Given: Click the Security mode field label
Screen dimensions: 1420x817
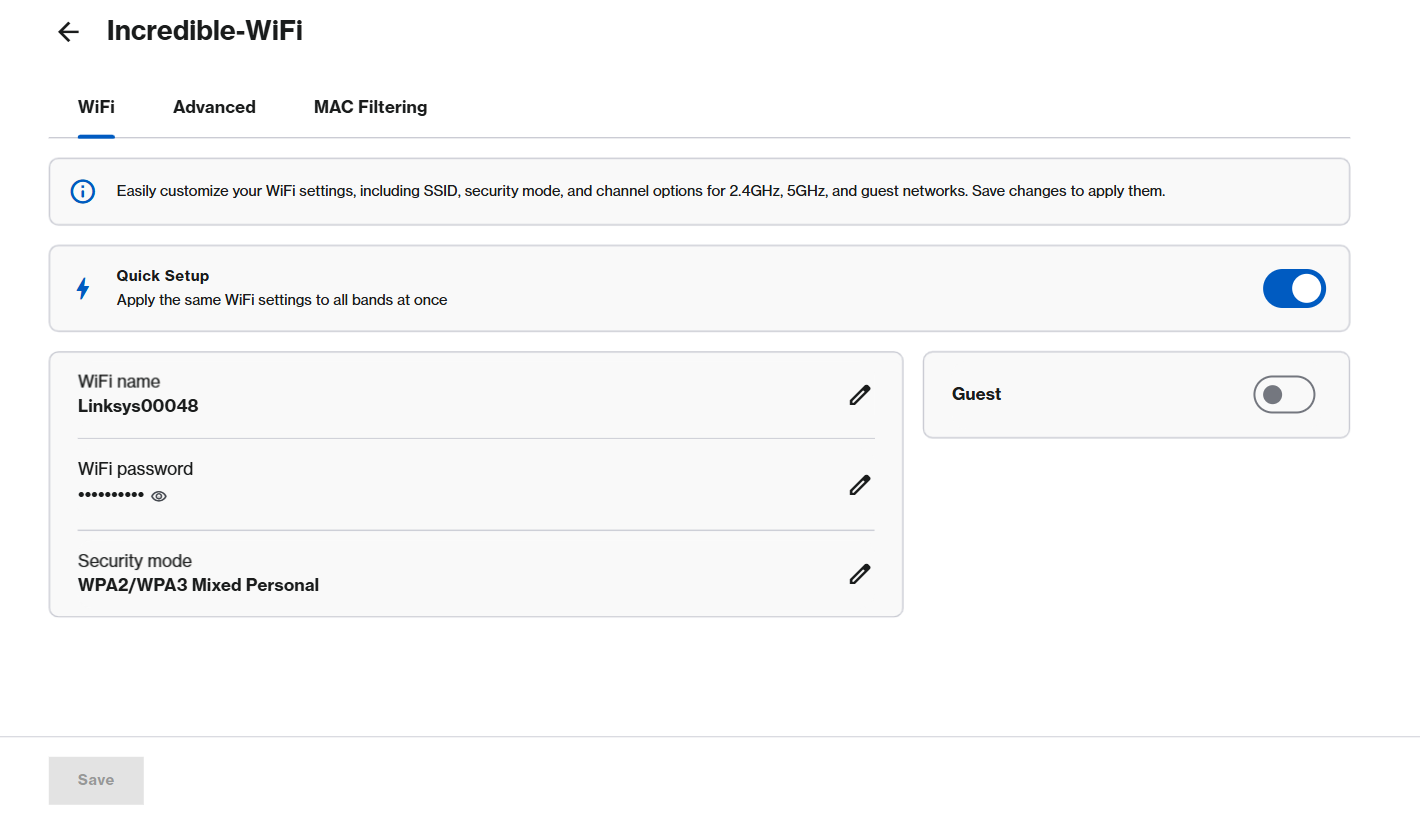Looking at the screenshot, I should (x=135, y=561).
